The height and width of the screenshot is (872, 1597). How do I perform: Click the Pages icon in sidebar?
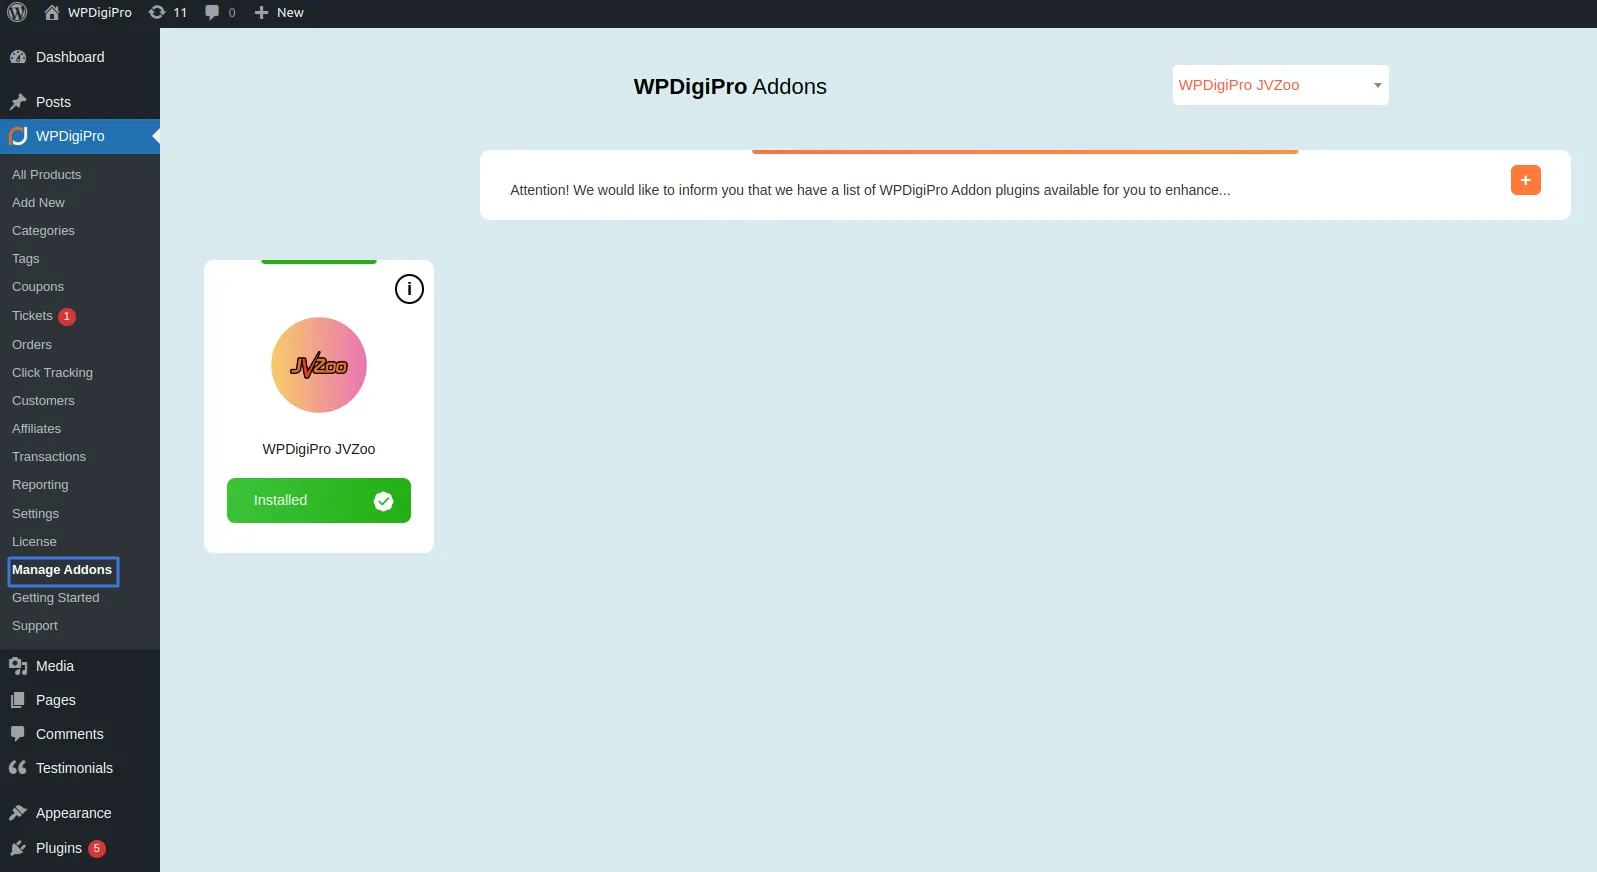pyautogui.click(x=18, y=700)
